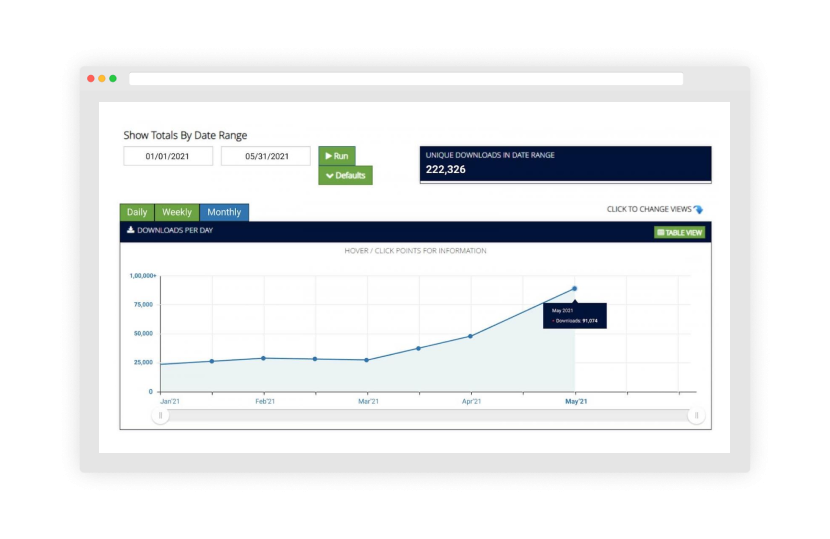The image size is (830, 539).
Task: Open the Table View
Action: [x=679, y=232]
